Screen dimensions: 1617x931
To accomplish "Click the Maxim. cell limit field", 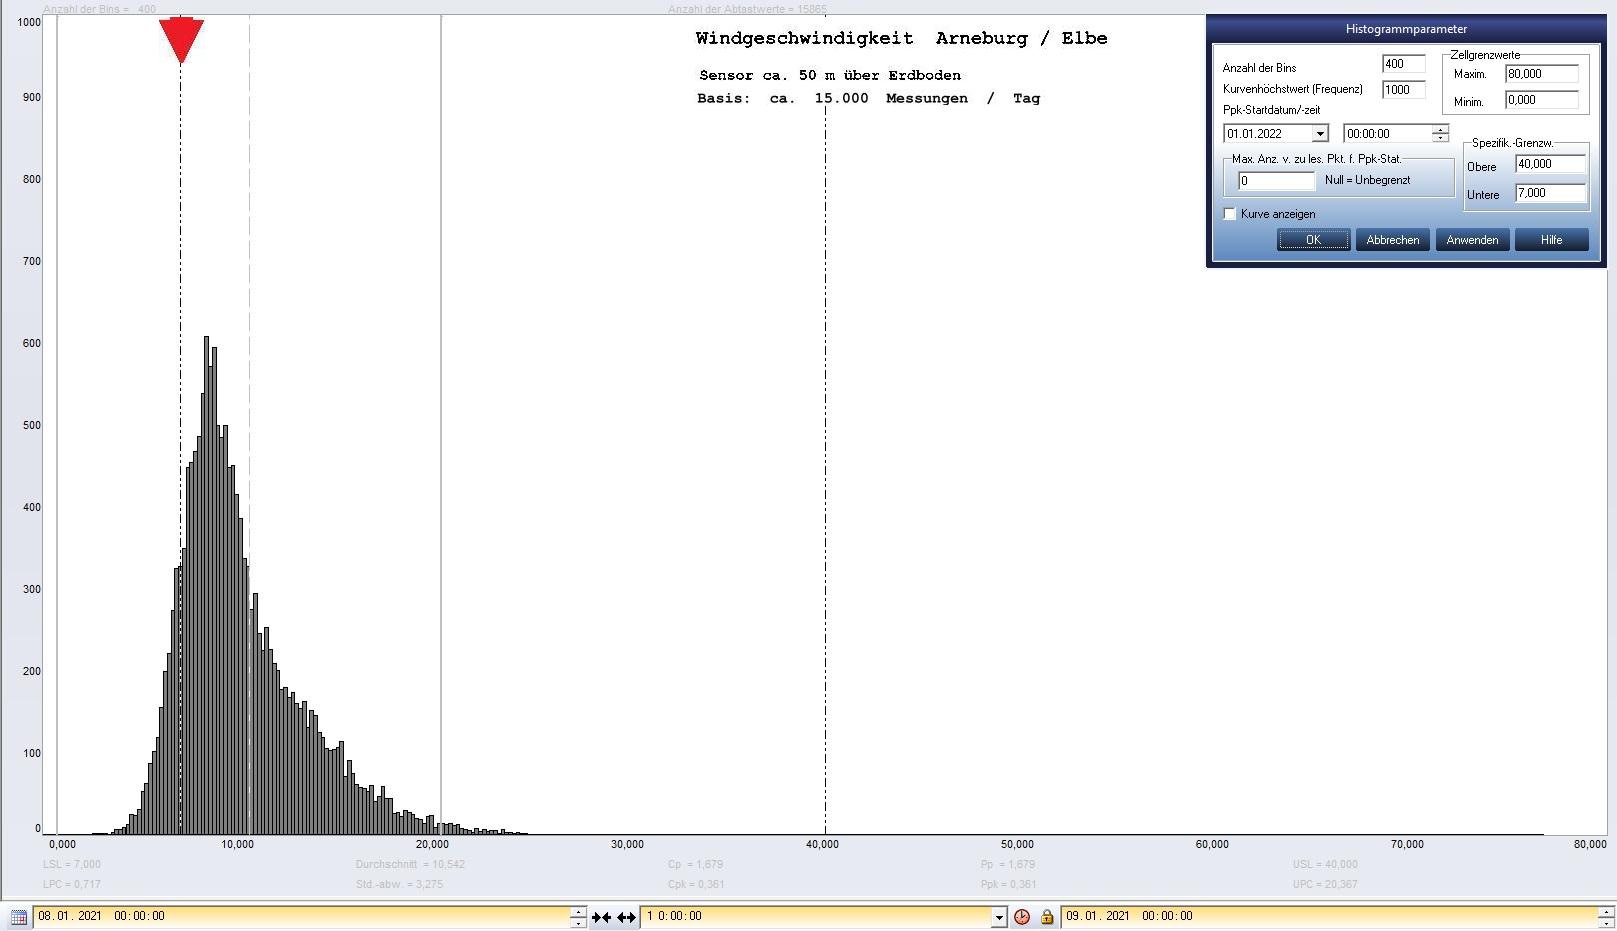I will tap(1541, 74).
